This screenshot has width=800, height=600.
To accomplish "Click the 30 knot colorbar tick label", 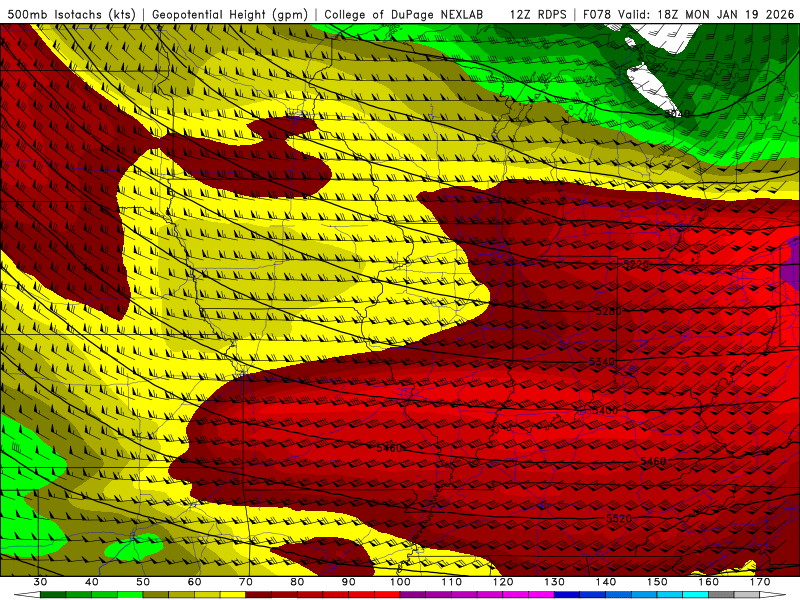I will tap(40, 582).
